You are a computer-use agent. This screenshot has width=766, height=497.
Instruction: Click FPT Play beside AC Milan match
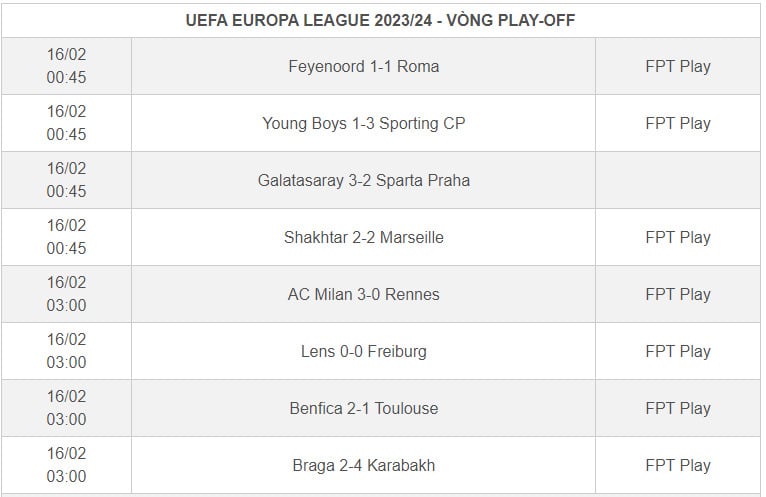point(678,294)
